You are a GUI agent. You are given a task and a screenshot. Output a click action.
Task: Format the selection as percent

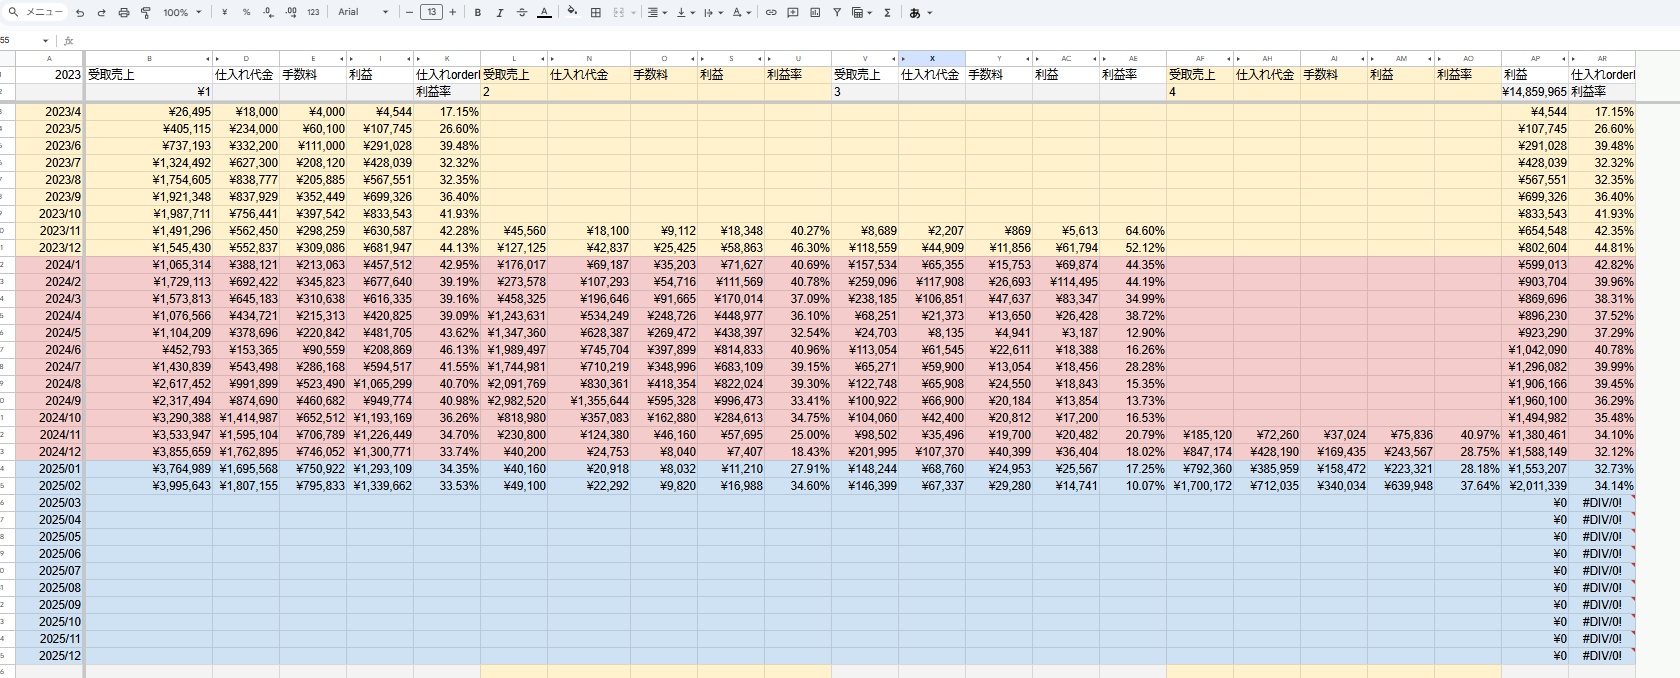[x=246, y=12]
